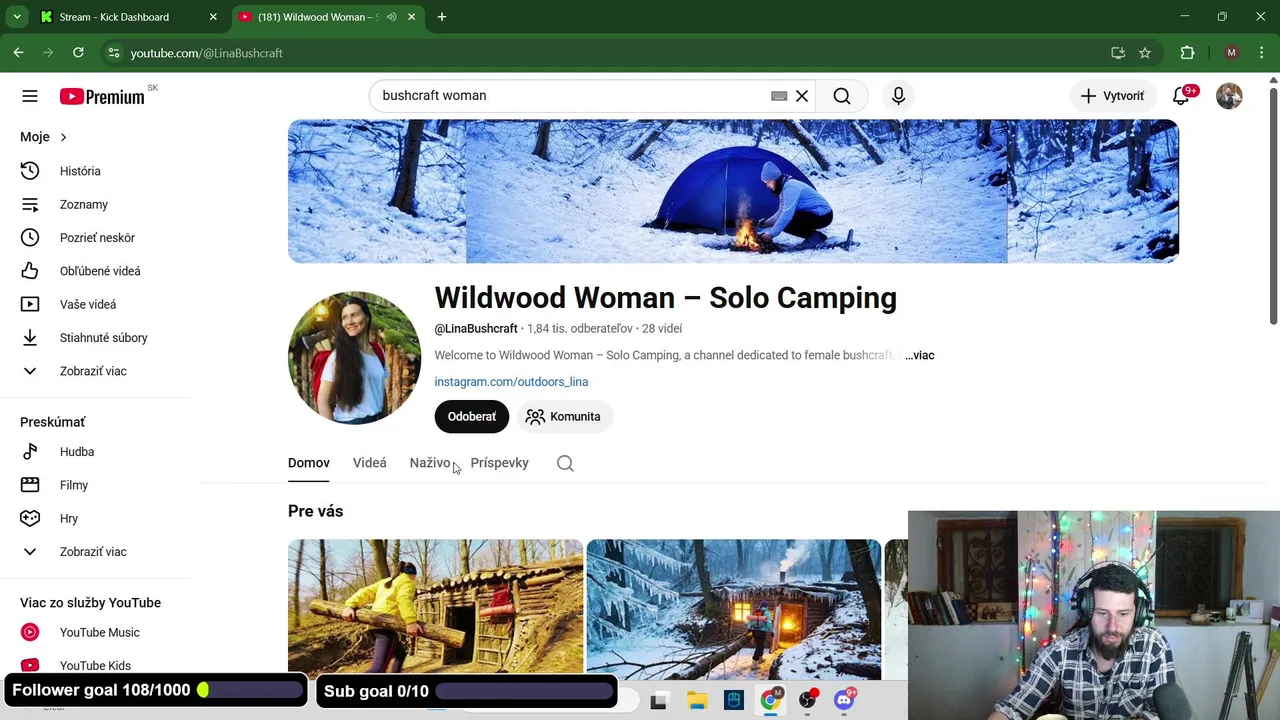Open Chrome three-dot menu
The image size is (1280, 720).
click(x=1262, y=53)
